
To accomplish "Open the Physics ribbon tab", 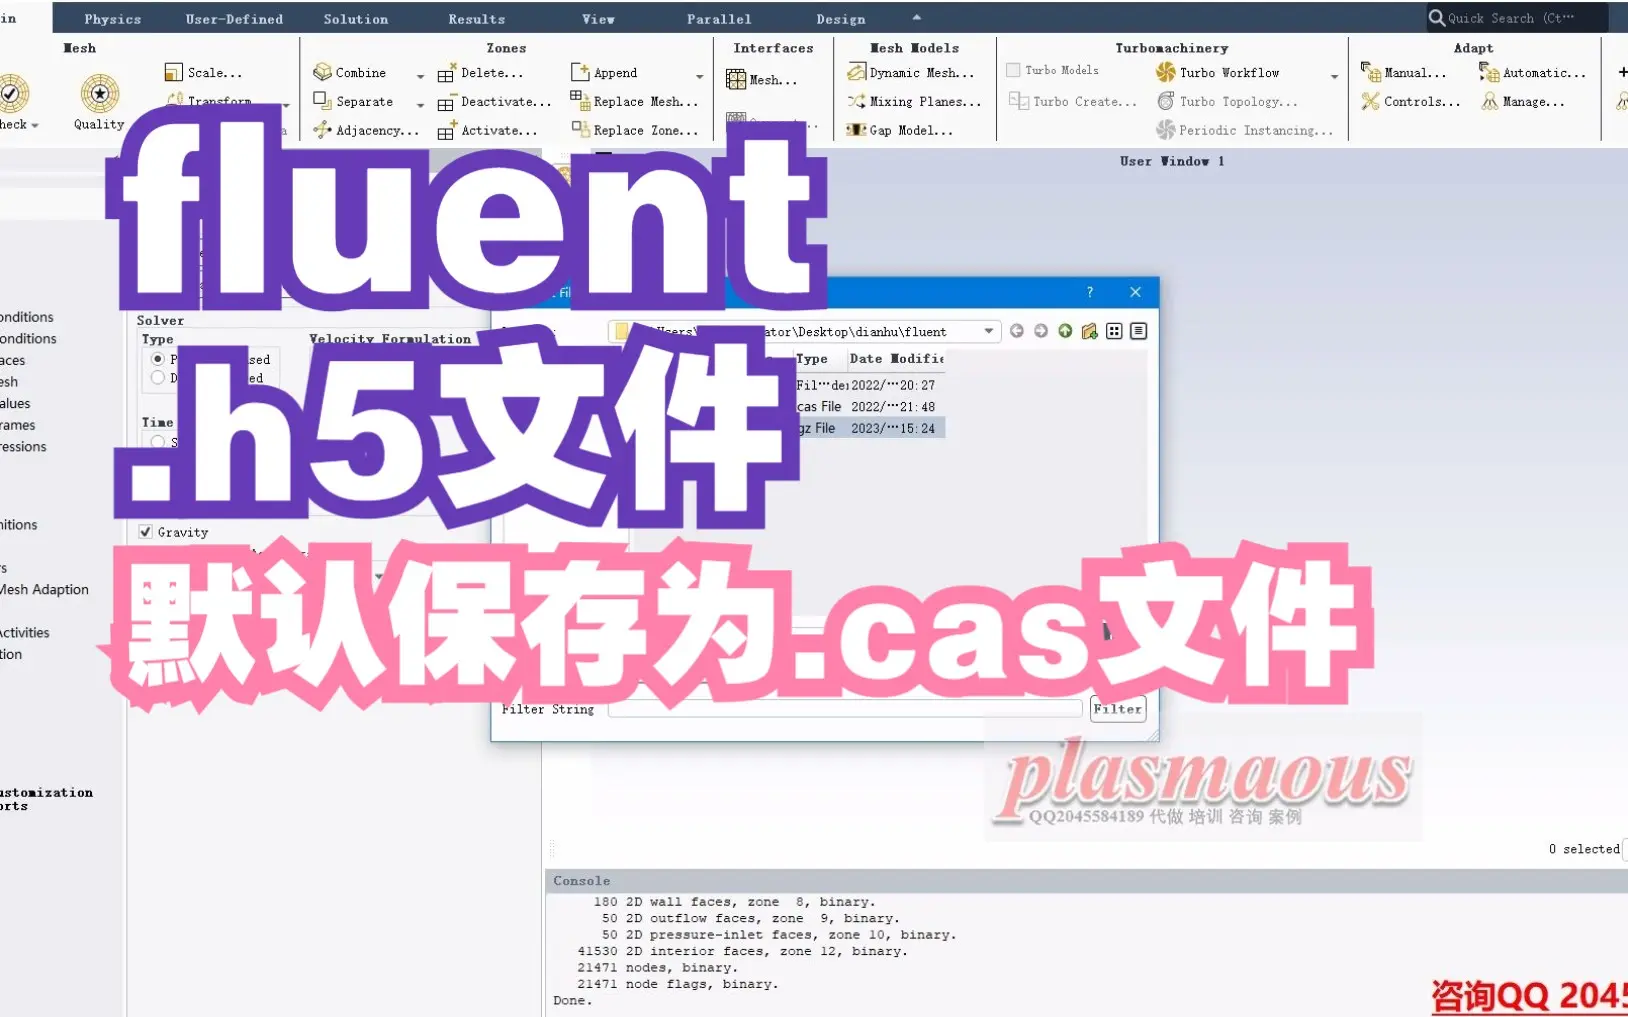I will tap(113, 19).
